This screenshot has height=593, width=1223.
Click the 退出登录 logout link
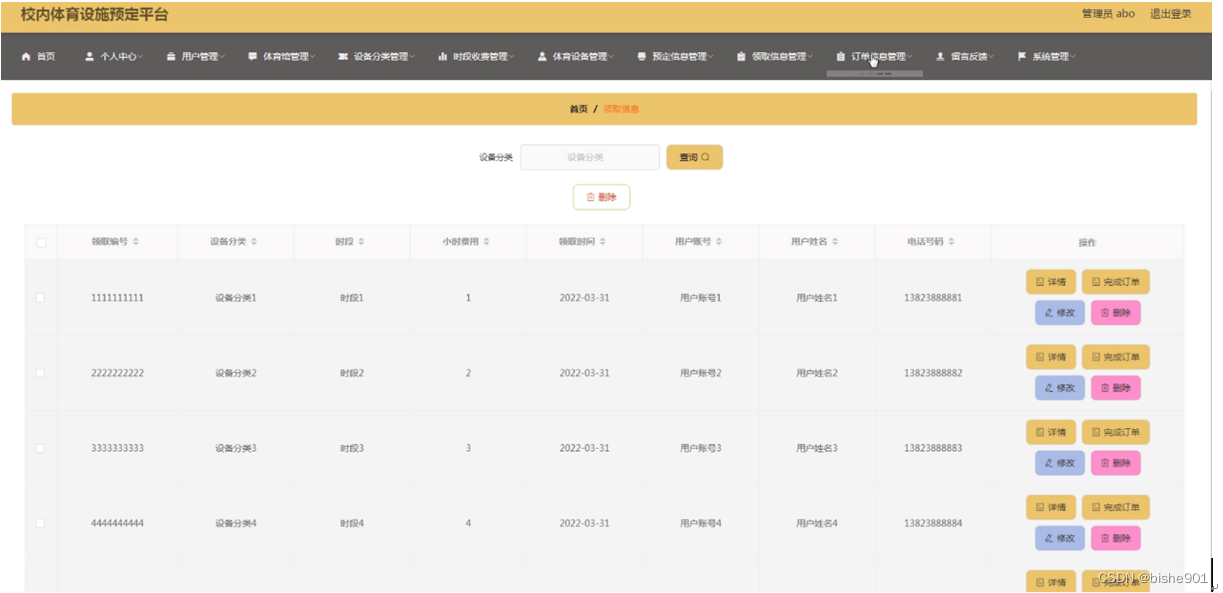click(x=1170, y=14)
